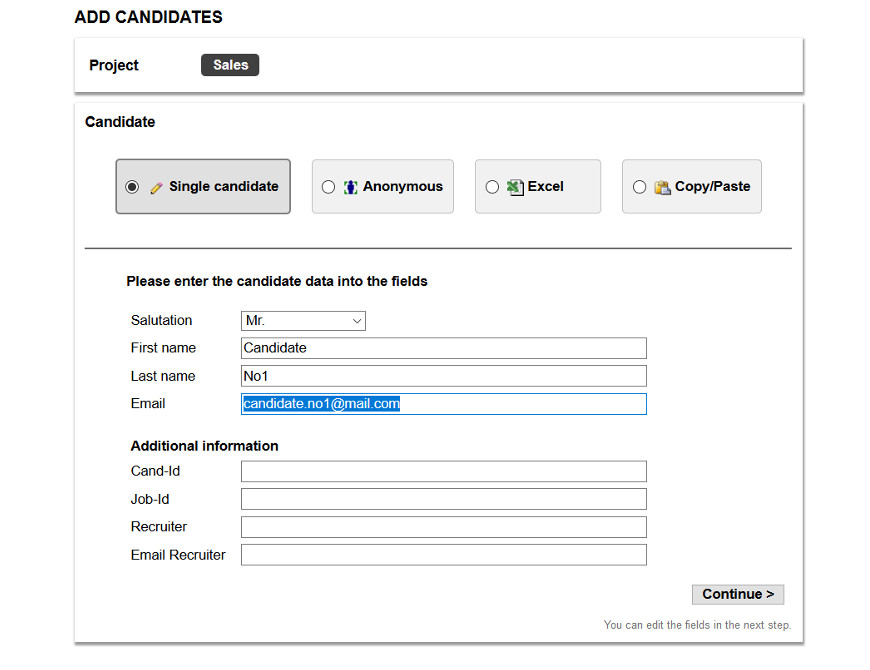
Task: Select the Anonymous radio button
Action: [x=328, y=187]
